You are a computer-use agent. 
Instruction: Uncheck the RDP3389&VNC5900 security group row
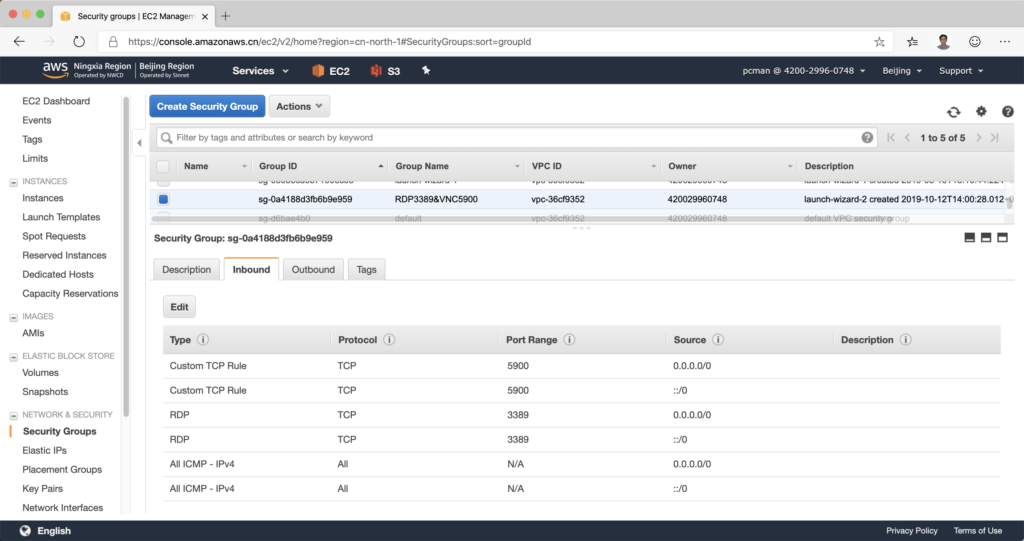pyautogui.click(x=163, y=199)
